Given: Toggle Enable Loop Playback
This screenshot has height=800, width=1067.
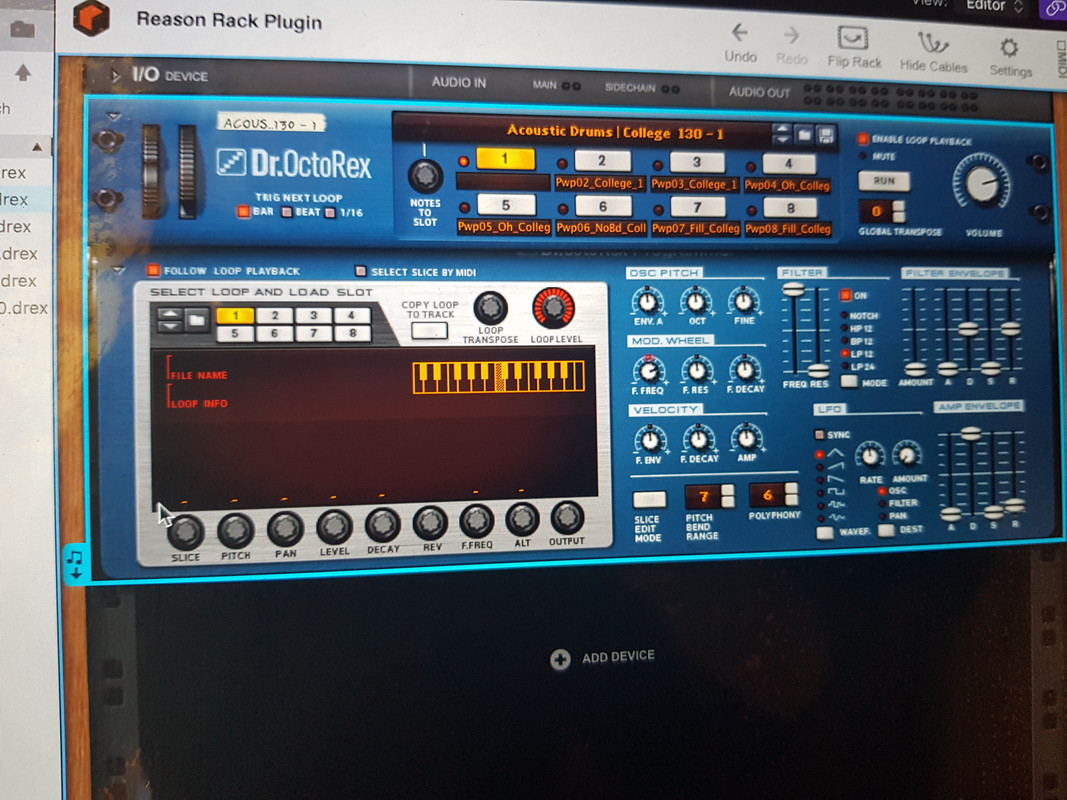Looking at the screenshot, I should point(863,139).
